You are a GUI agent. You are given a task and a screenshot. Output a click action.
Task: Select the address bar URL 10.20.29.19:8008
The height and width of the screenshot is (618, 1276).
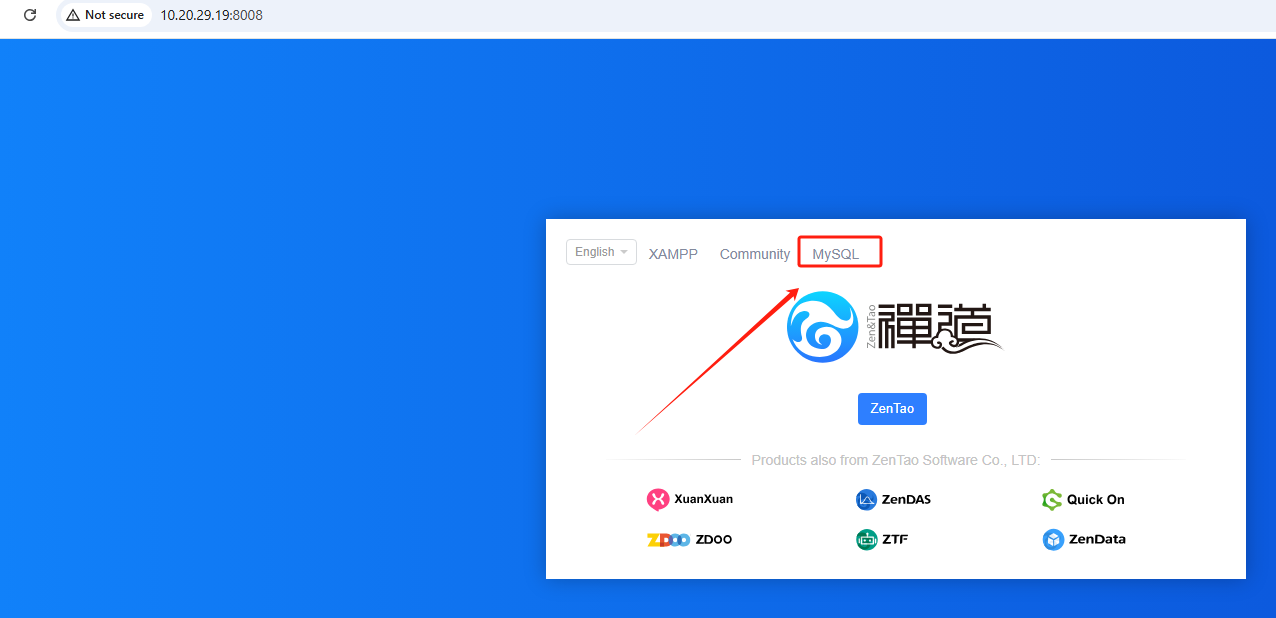coord(212,15)
